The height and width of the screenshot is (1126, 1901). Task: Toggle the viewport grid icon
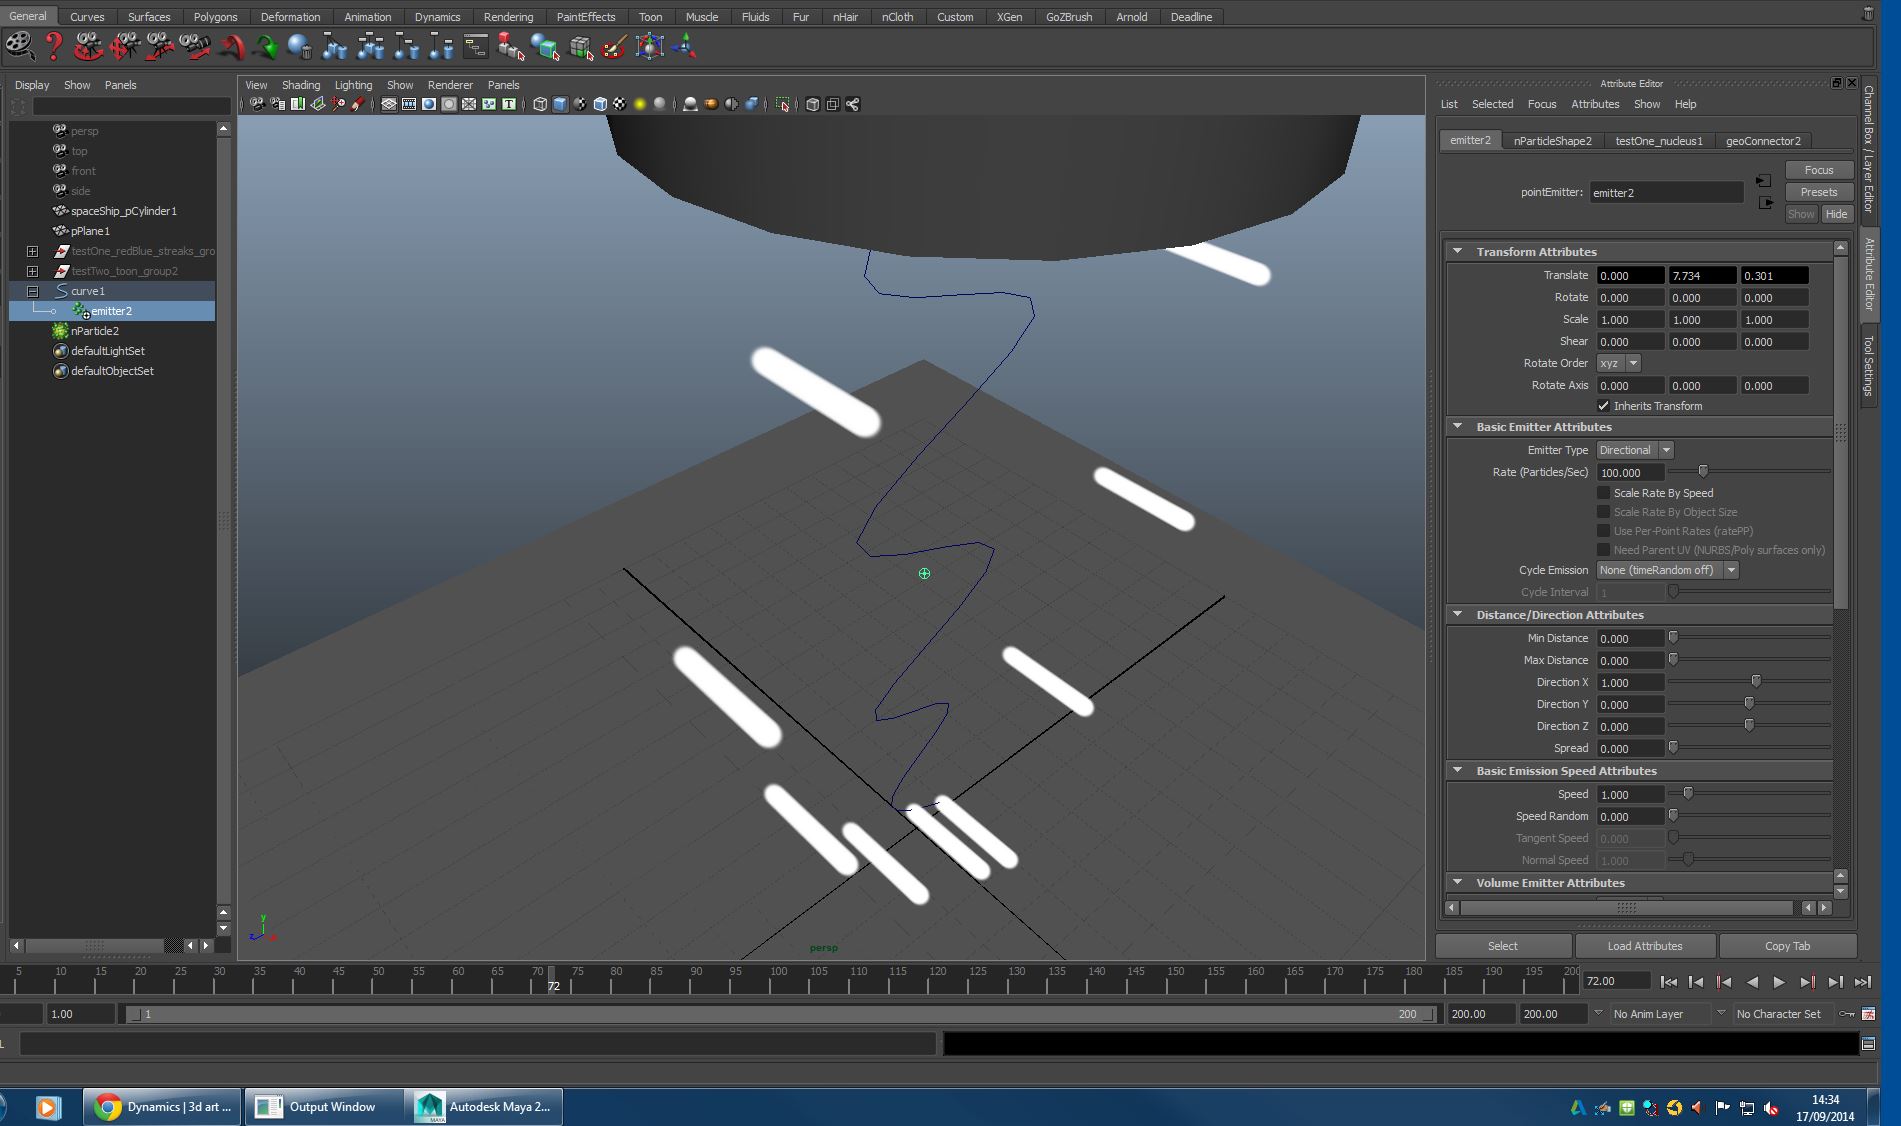coord(389,104)
